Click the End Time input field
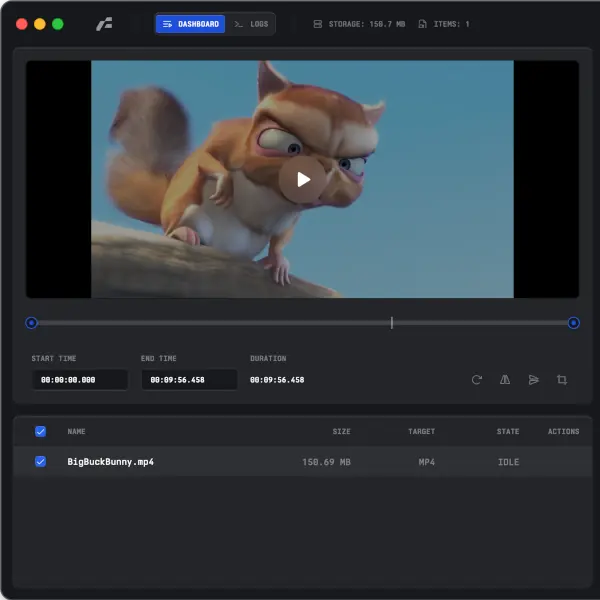 [x=189, y=380]
